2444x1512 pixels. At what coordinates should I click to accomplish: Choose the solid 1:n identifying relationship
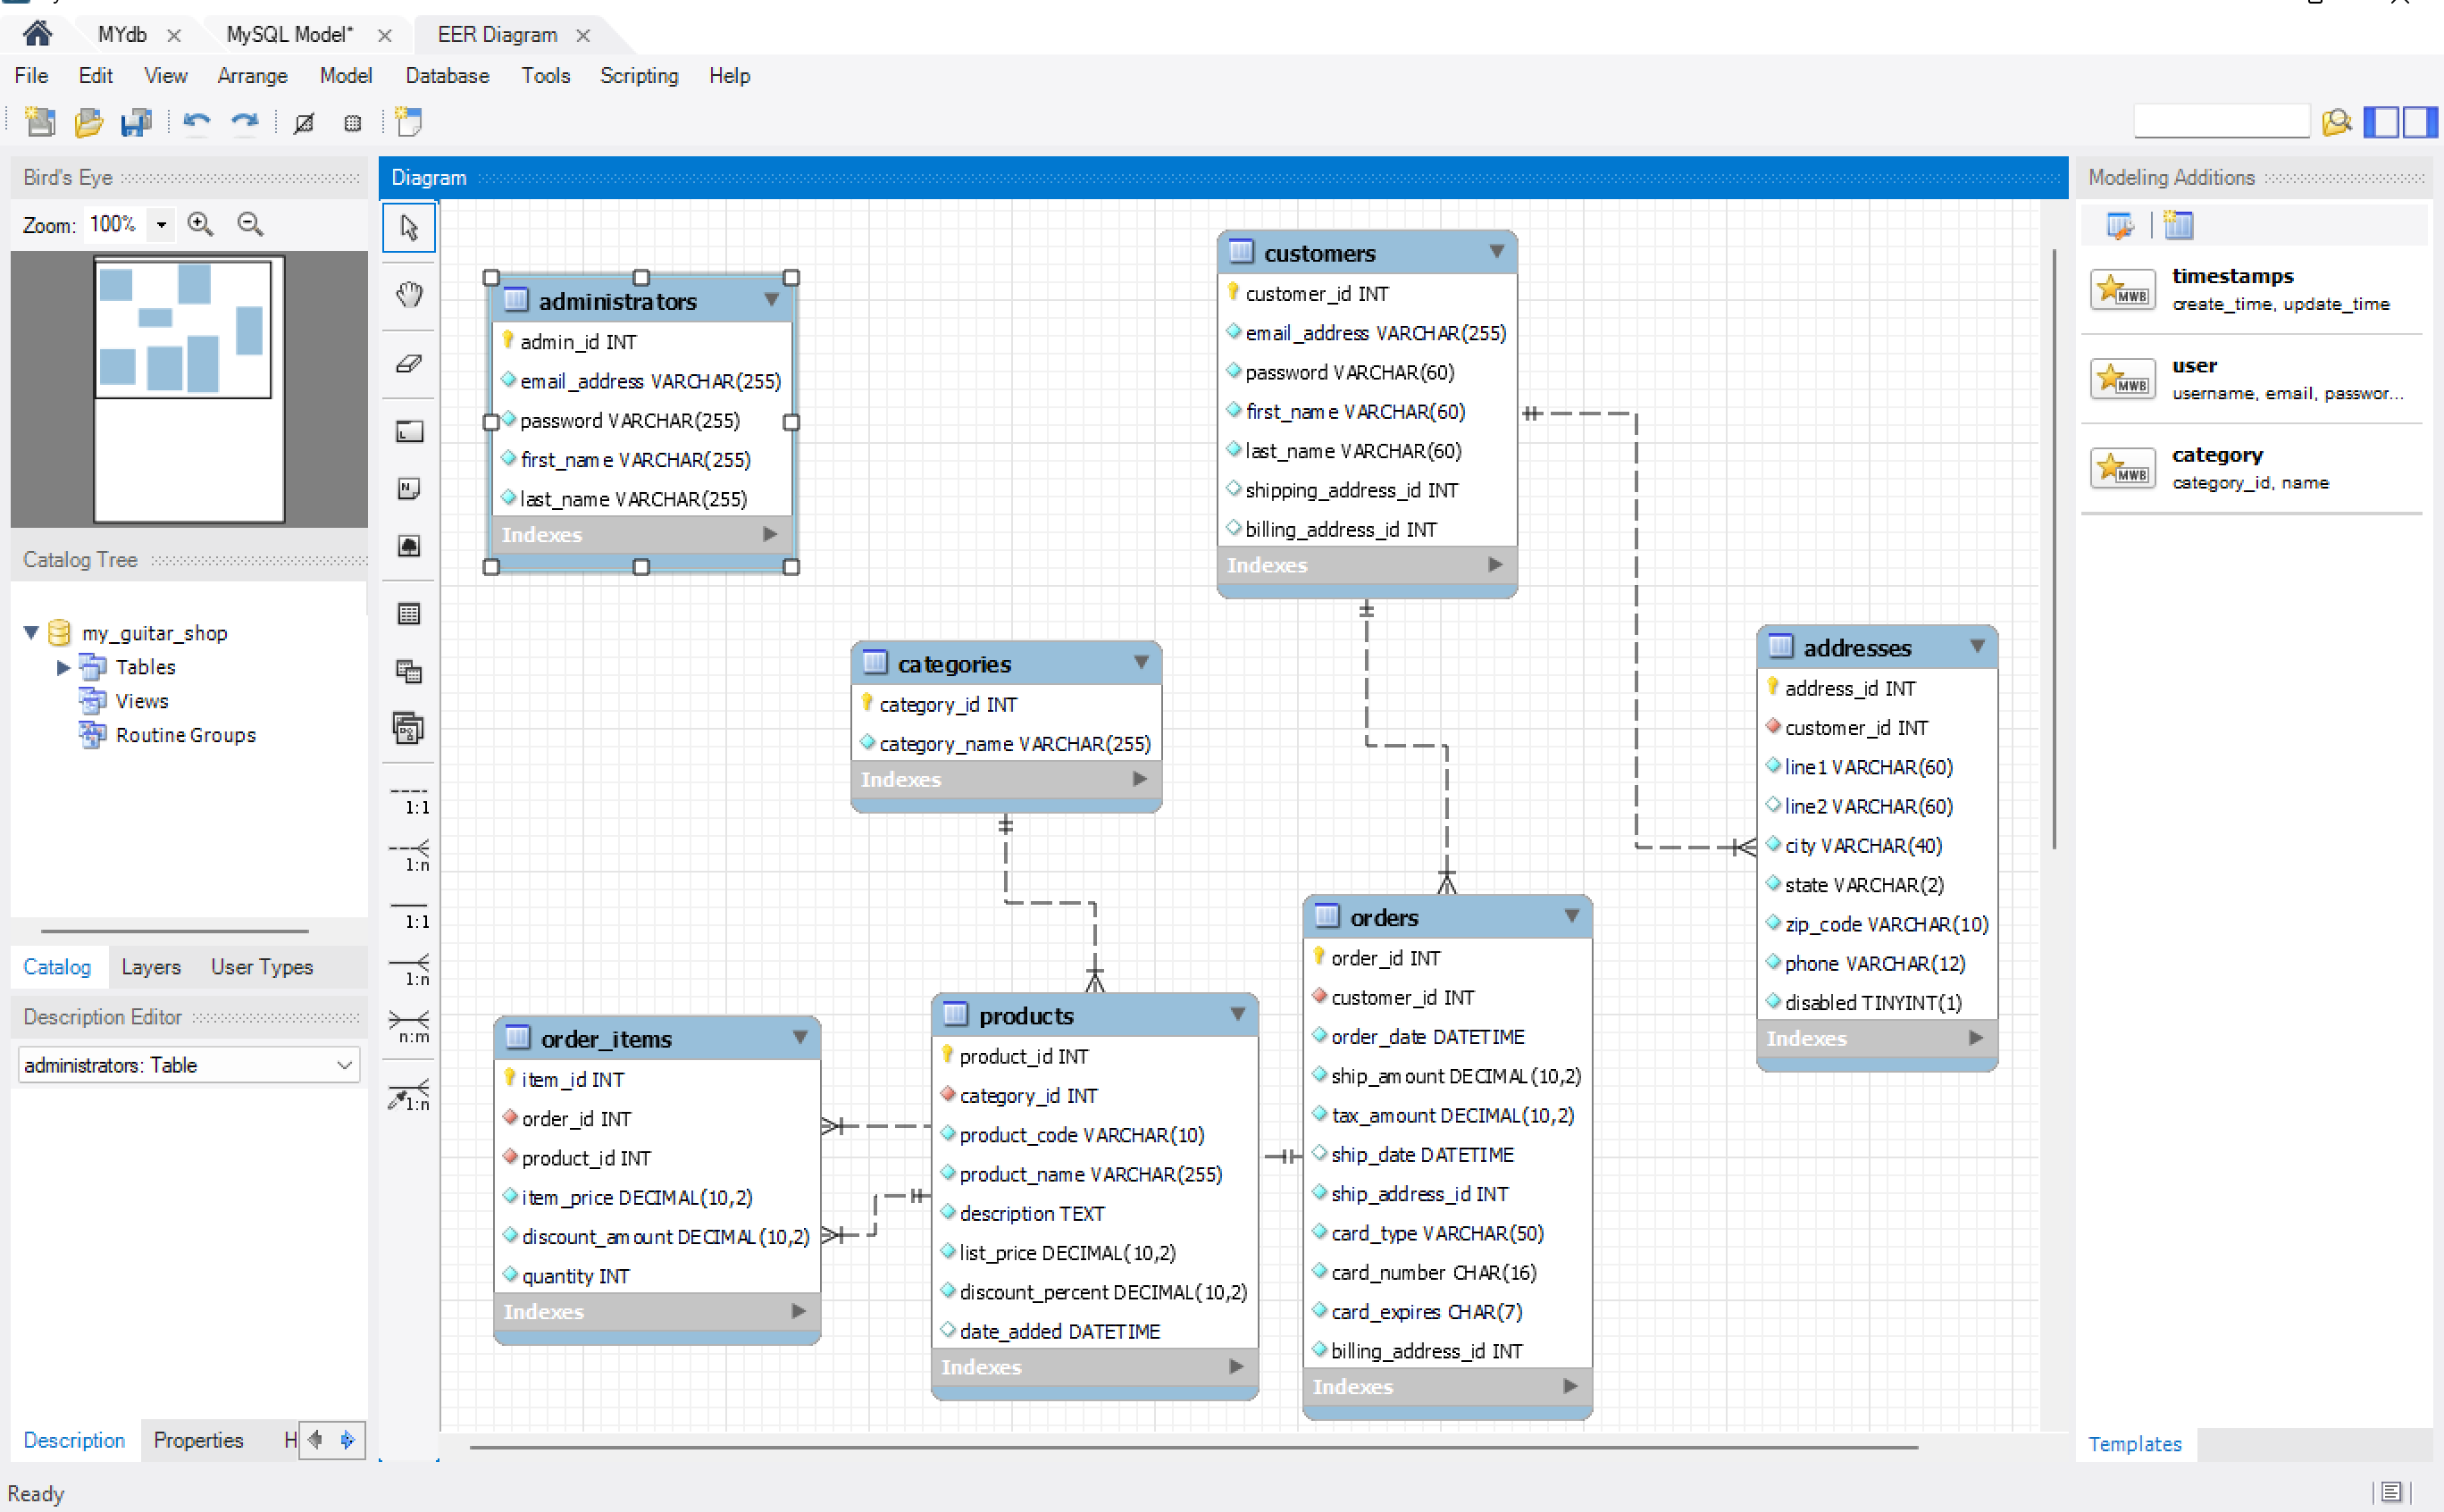click(x=410, y=969)
